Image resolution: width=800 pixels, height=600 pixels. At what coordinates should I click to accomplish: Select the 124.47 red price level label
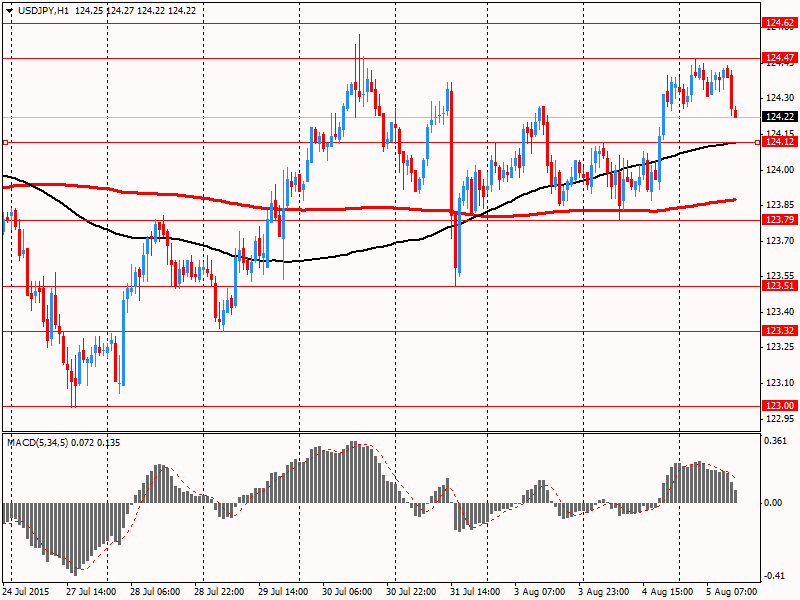779,58
